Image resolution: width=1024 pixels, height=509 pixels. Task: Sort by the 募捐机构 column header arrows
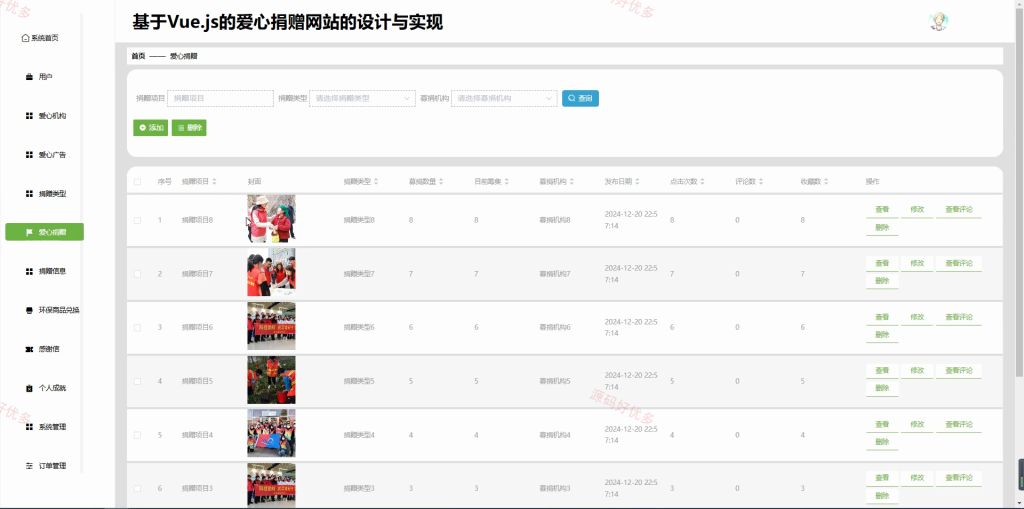572,182
